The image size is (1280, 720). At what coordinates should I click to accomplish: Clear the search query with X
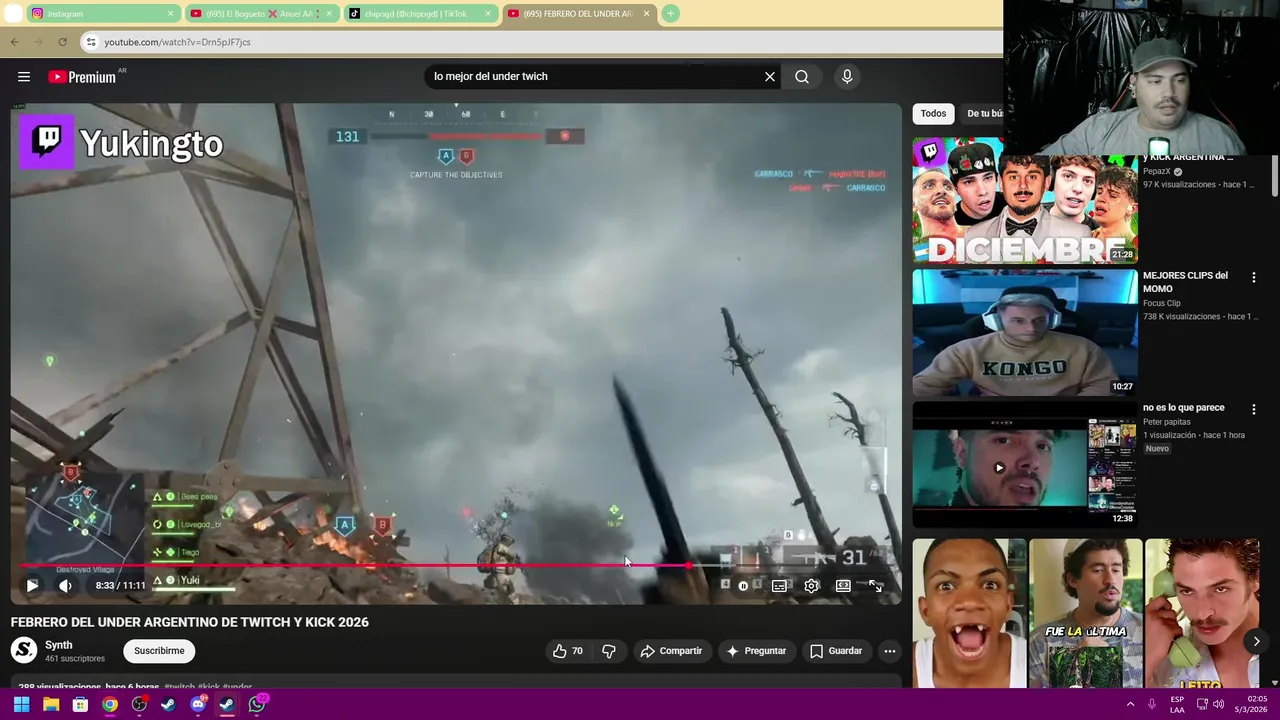[770, 77]
